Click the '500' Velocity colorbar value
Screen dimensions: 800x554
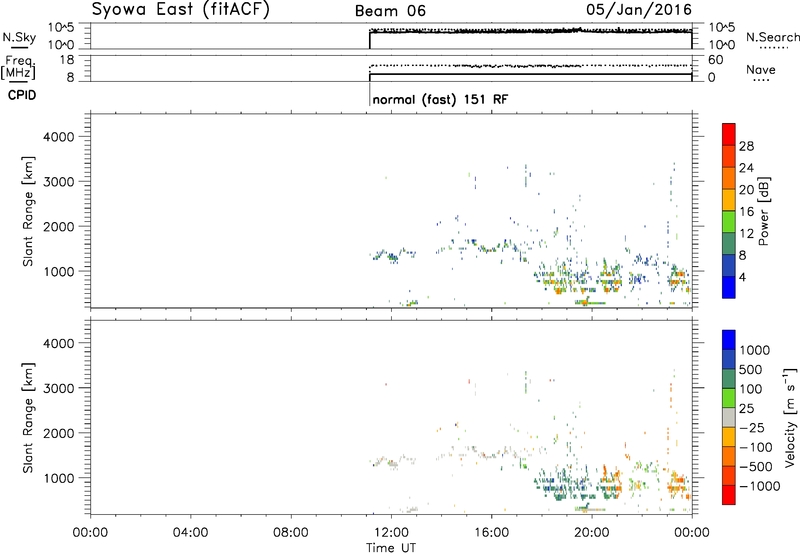coord(750,369)
